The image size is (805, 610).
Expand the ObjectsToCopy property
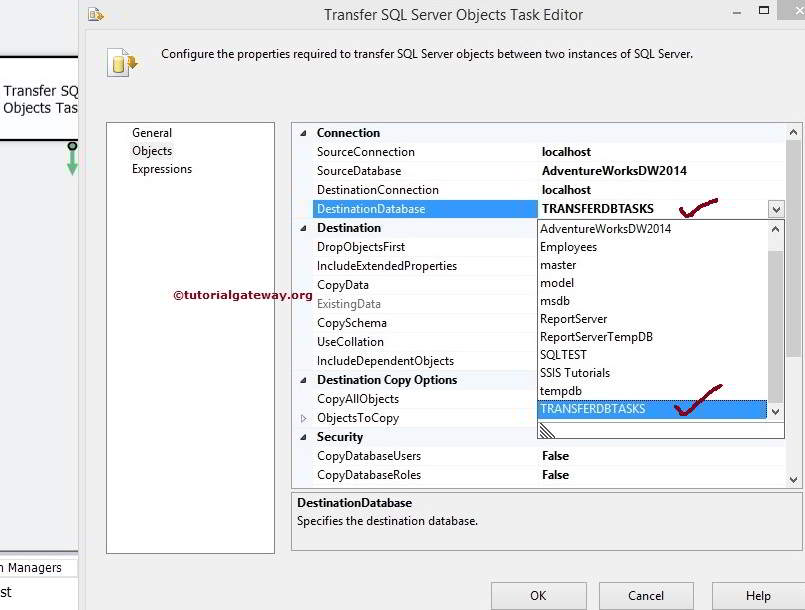(x=303, y=418)
